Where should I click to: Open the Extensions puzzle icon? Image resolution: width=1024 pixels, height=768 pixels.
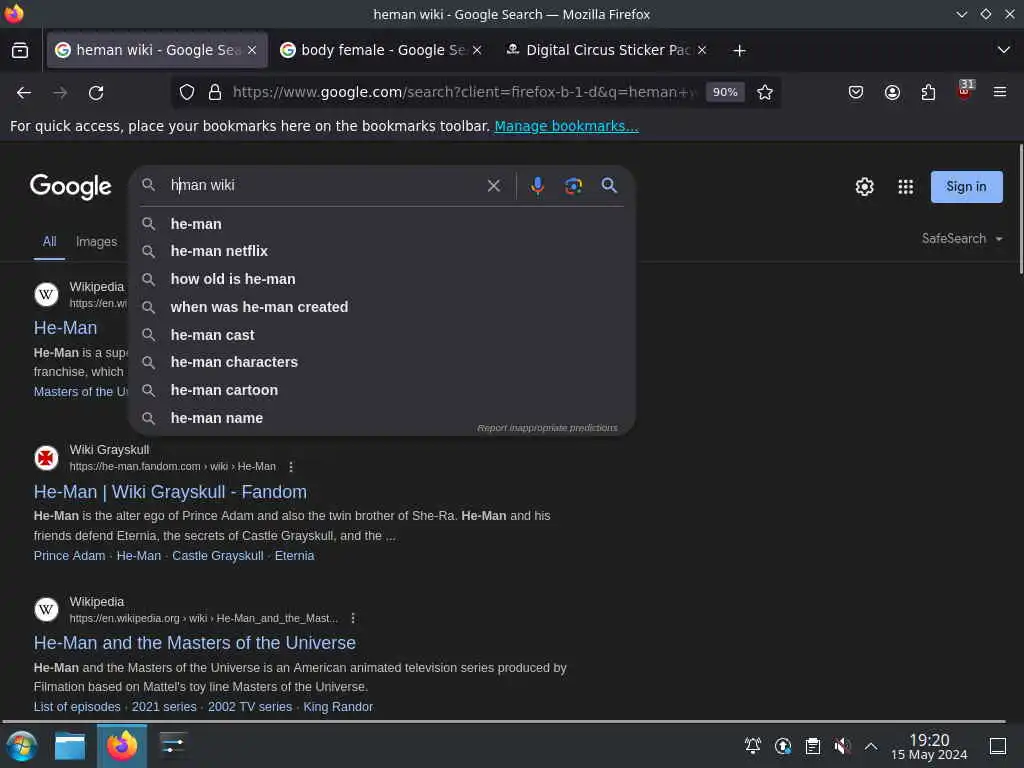(x=928, y=92)
